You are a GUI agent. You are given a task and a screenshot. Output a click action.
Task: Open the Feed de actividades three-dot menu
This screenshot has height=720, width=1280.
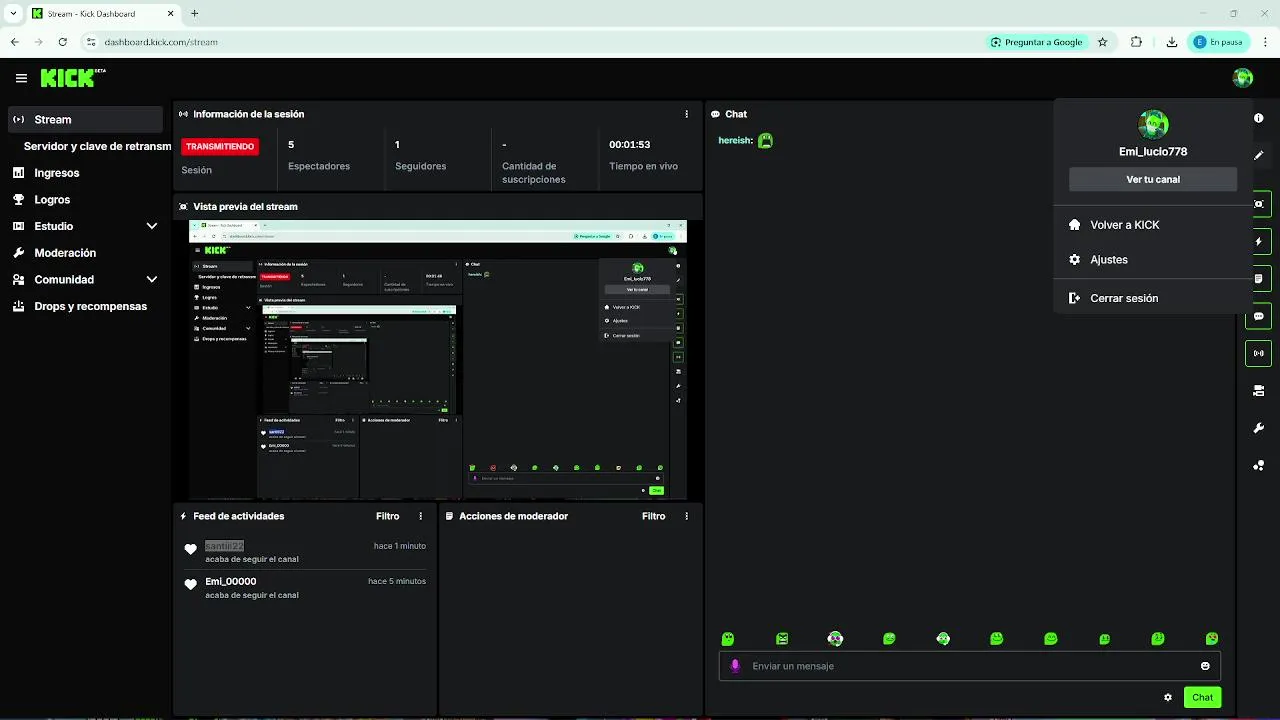420,516
